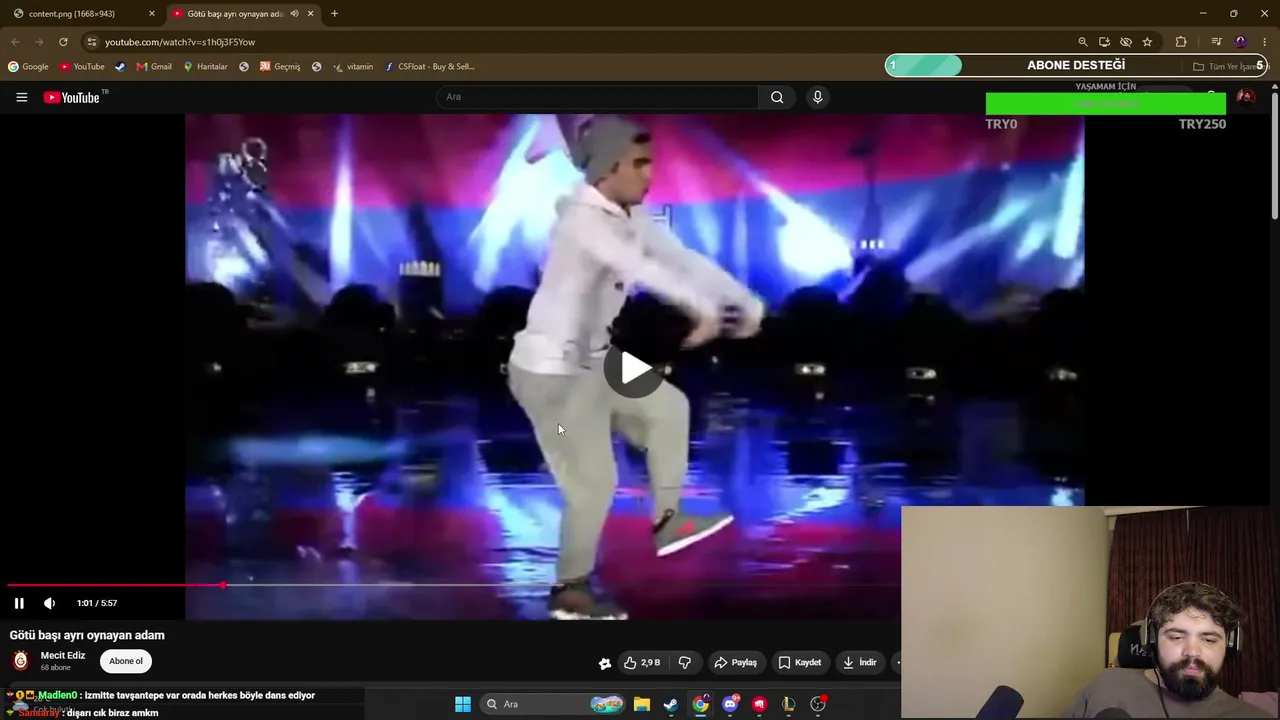Open the Geçmiş bookmark

click(x=280, y=67)
